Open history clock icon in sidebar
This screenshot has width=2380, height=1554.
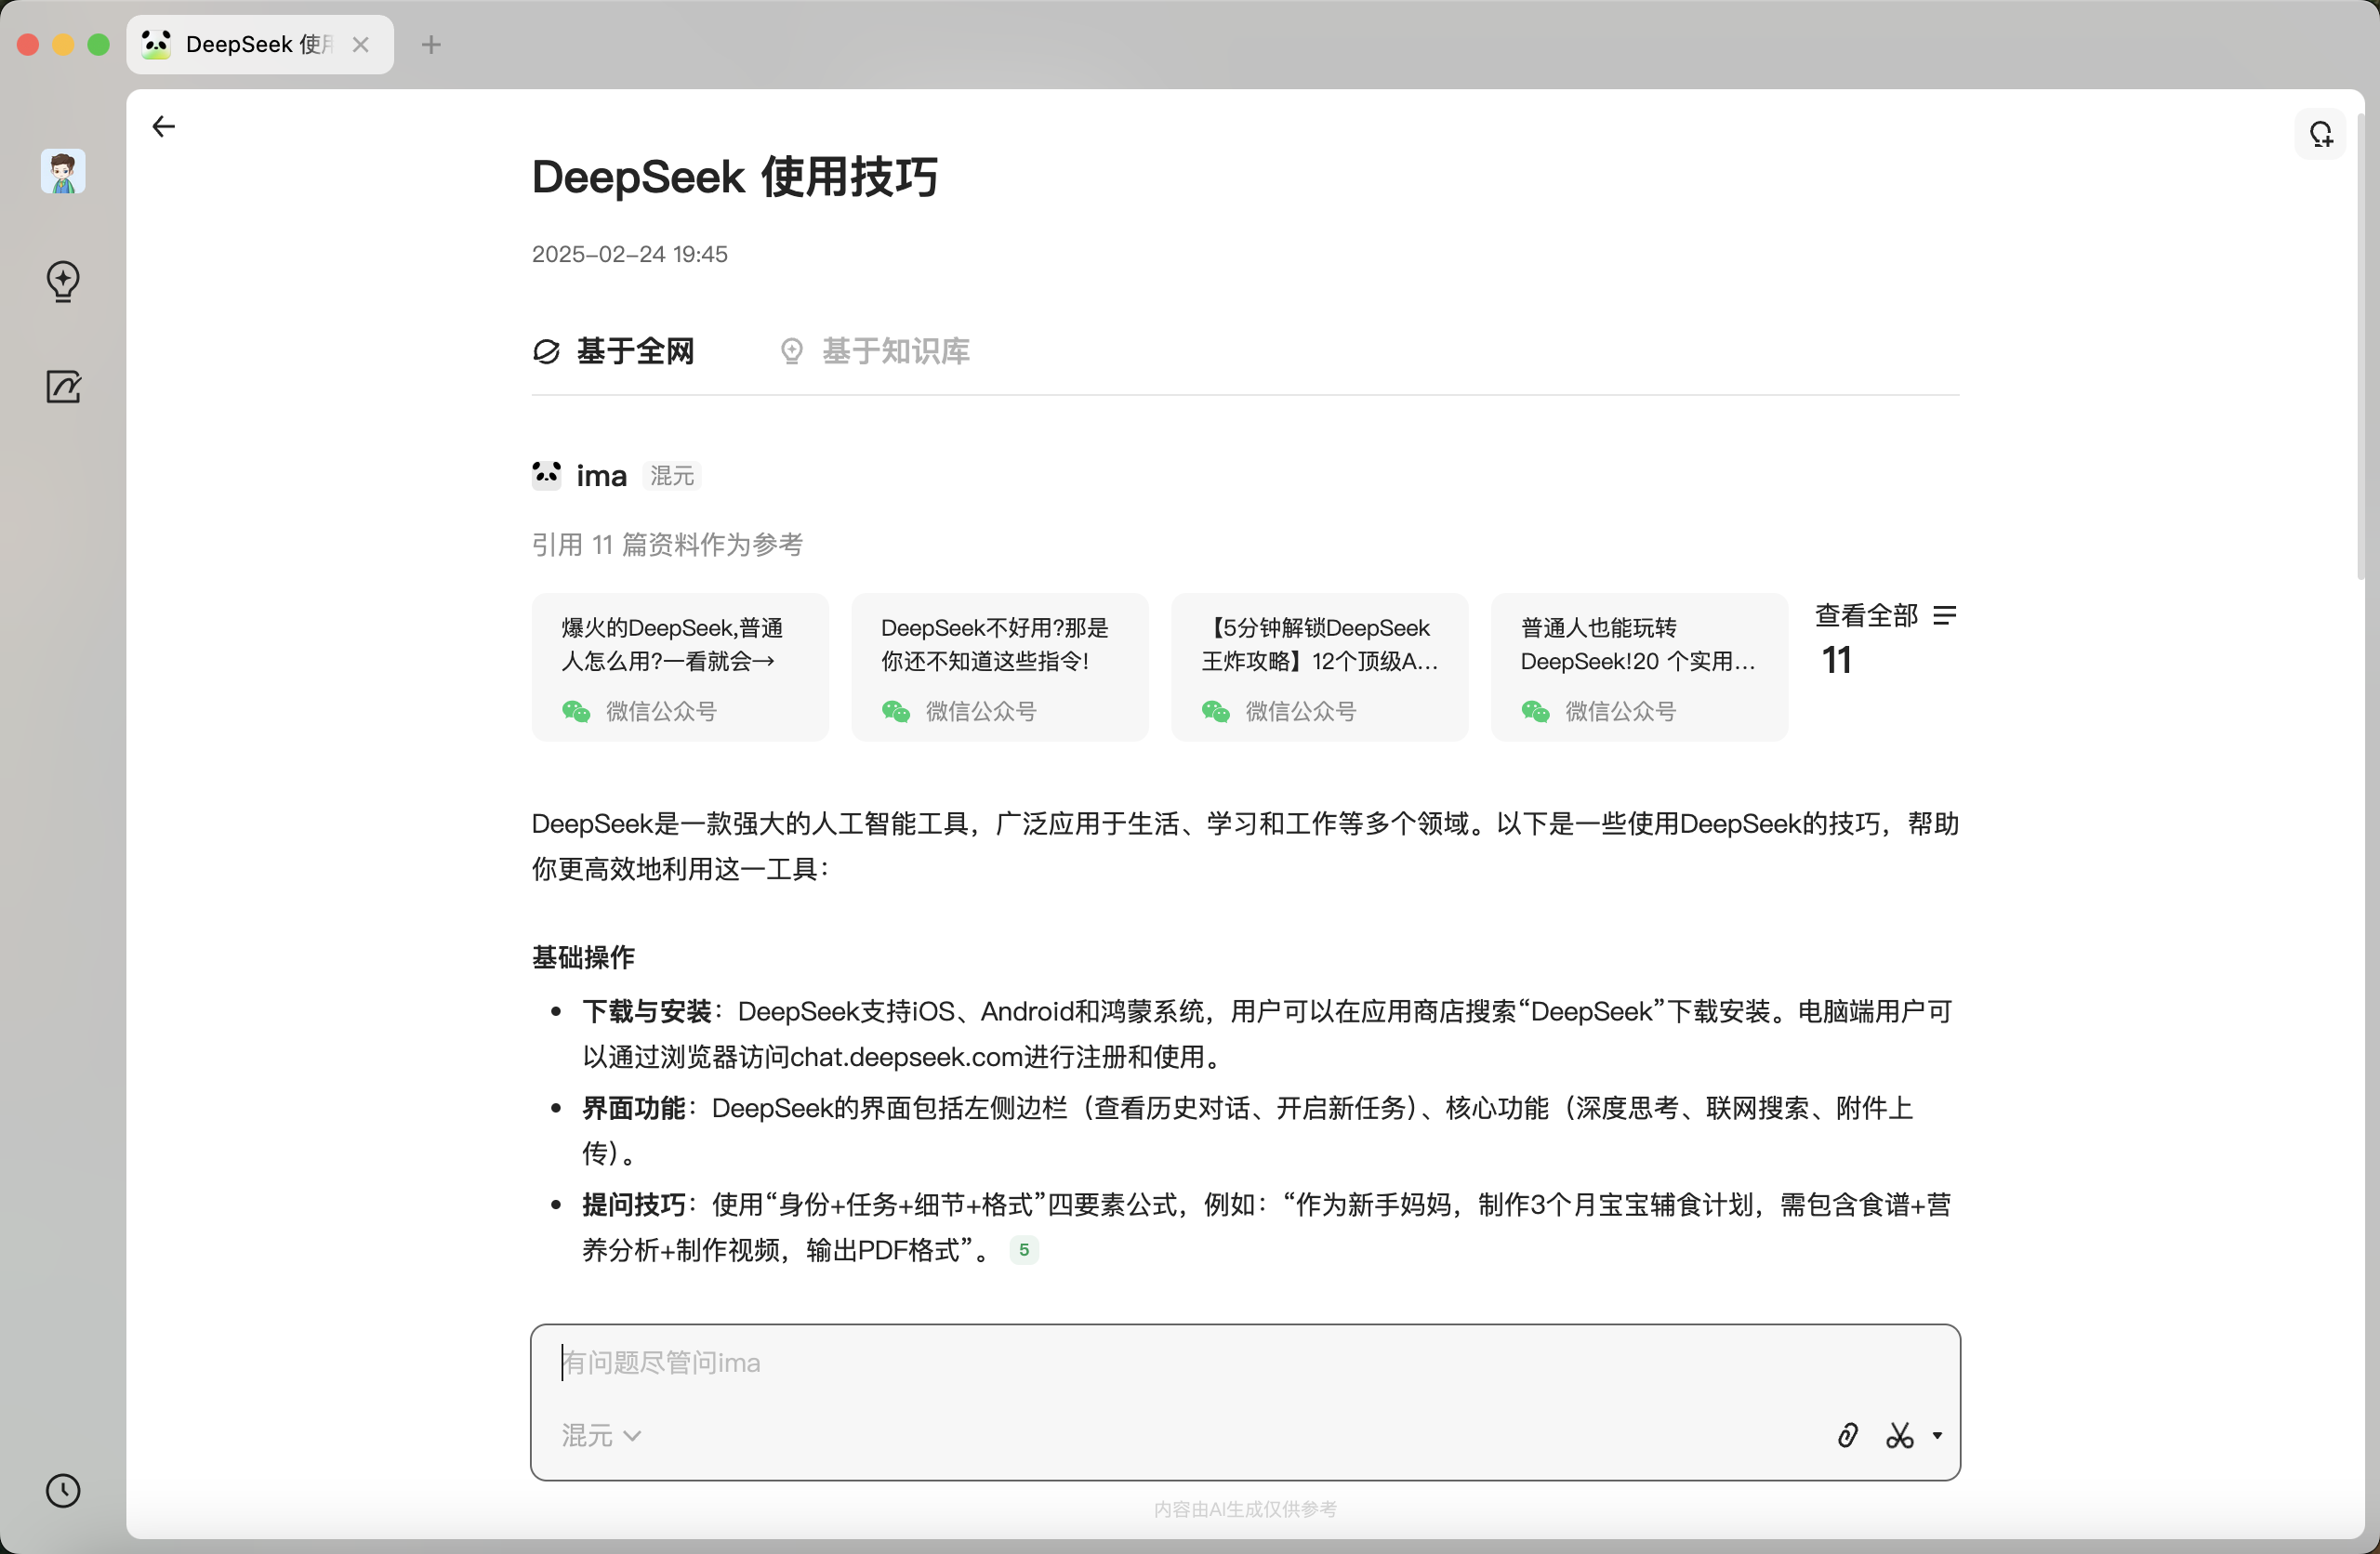pos(63,1490)
